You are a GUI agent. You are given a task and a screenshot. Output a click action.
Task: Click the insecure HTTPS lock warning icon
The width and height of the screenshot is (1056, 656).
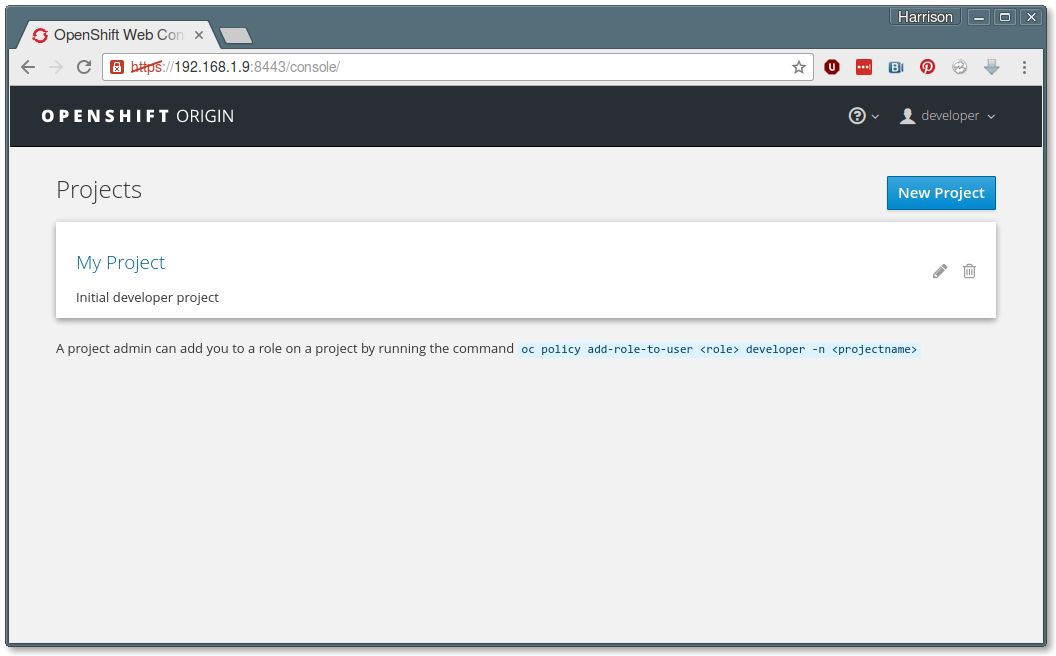pyautogui.click(x=117, y=67)
